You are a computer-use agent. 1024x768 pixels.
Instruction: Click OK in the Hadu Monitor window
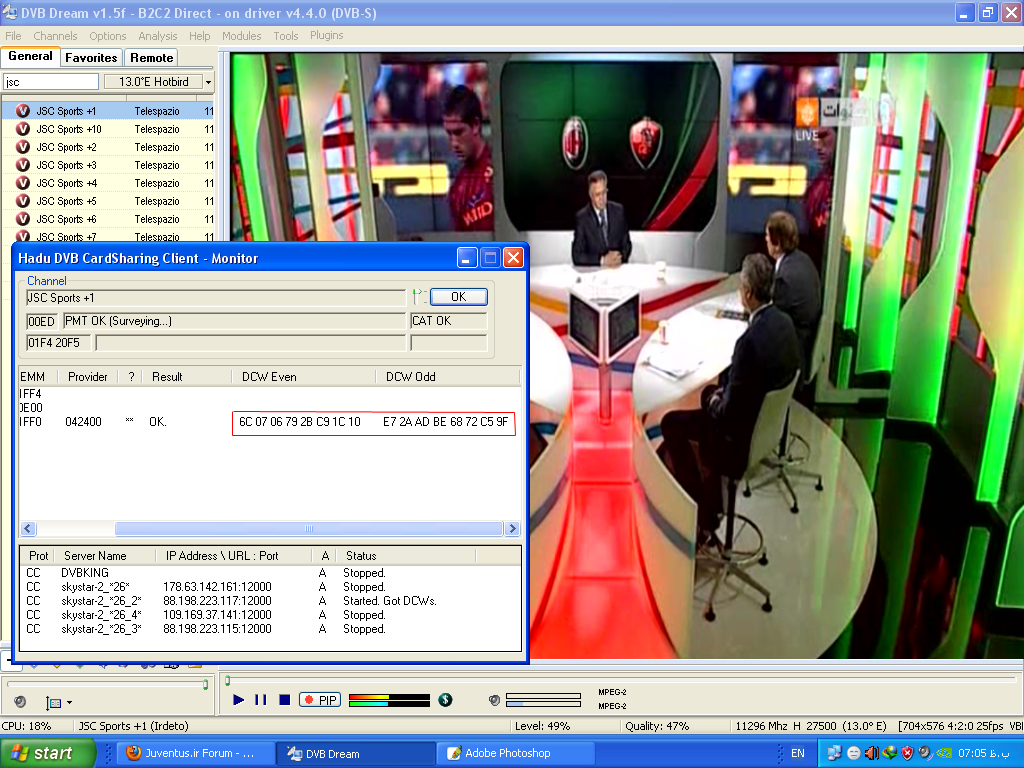pos(458,297)
